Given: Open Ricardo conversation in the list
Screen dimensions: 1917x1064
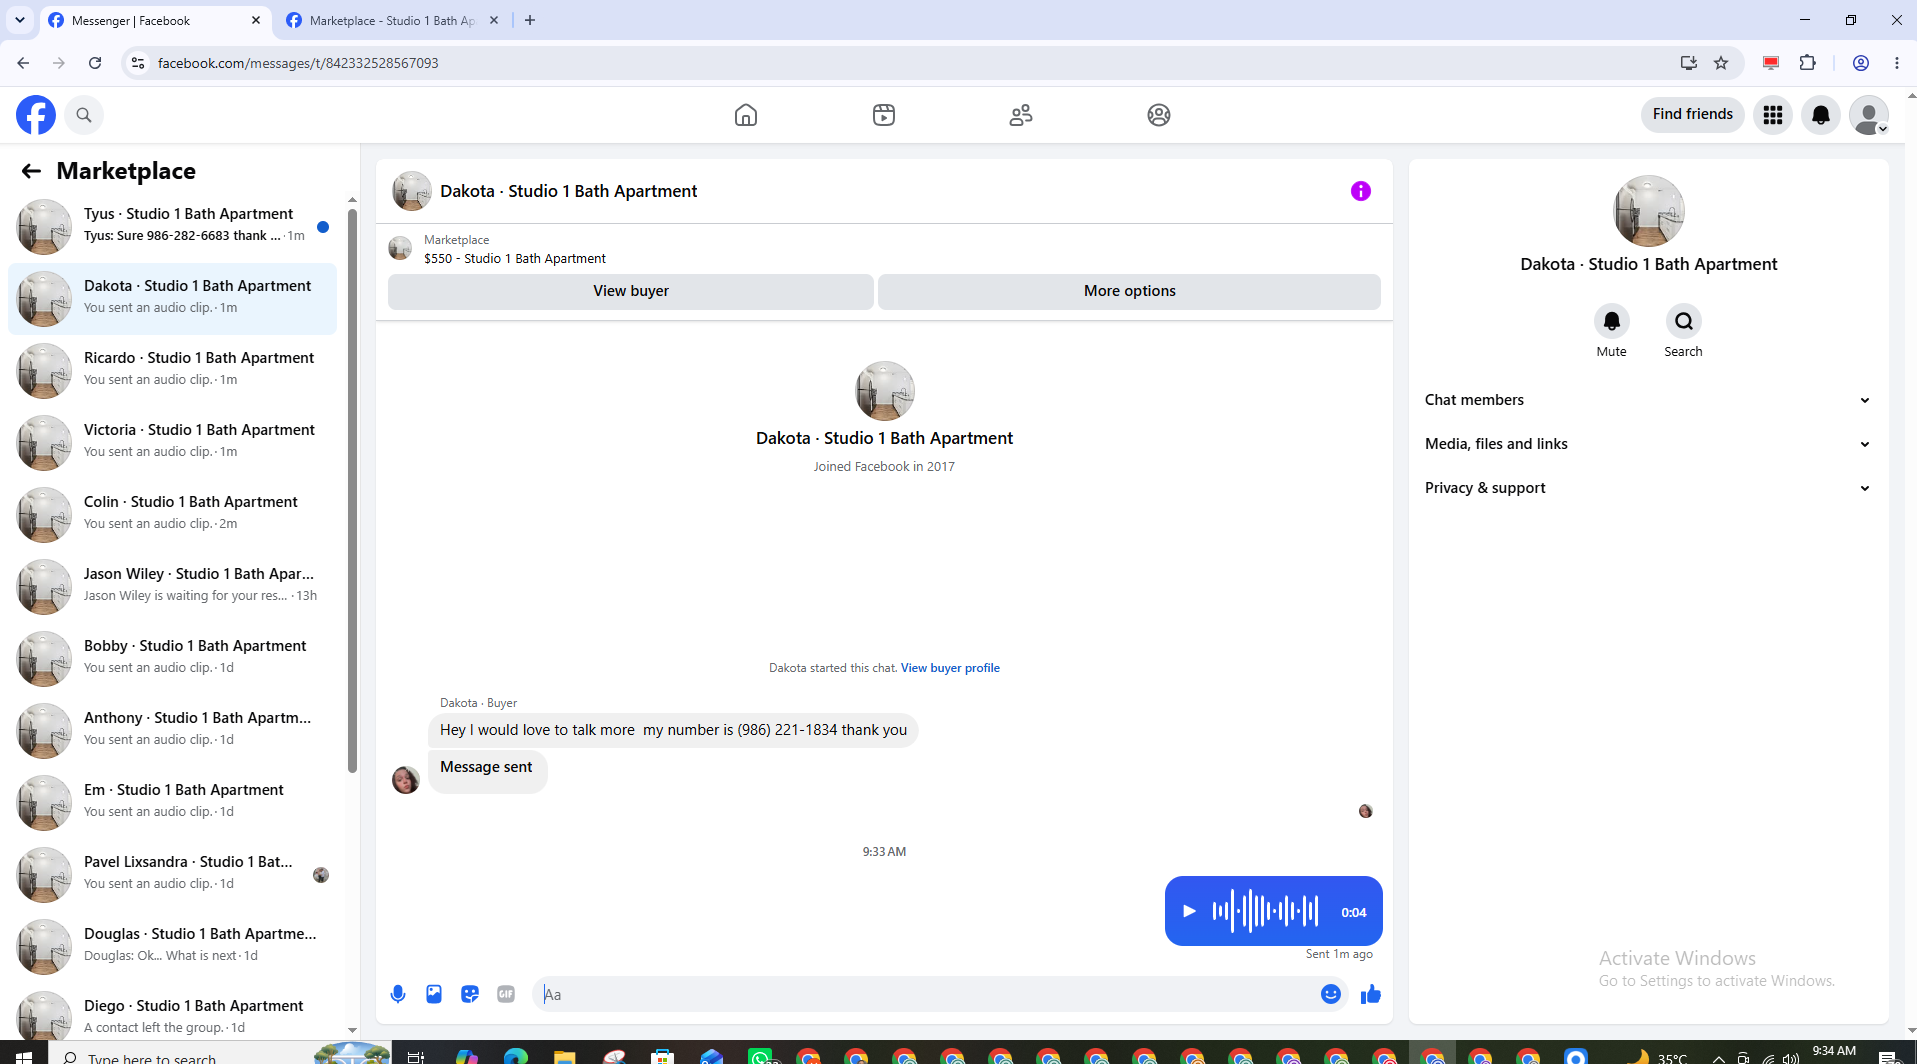Looking at the screenshot, I should pyautogui.click(x=172, y=371).
